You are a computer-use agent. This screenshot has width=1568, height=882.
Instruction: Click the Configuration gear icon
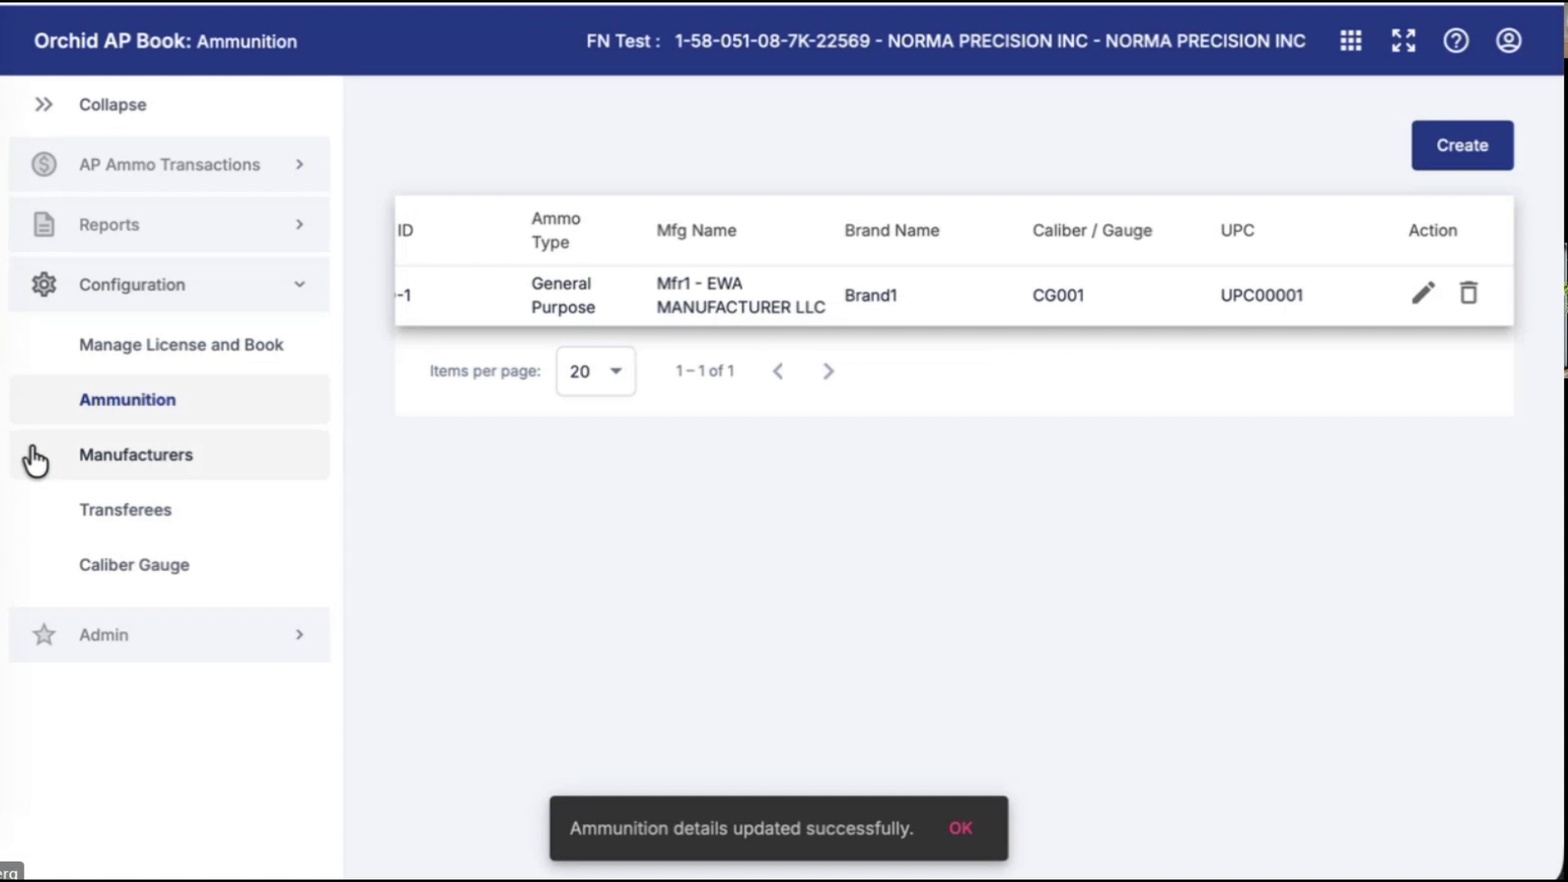(44, 284)
